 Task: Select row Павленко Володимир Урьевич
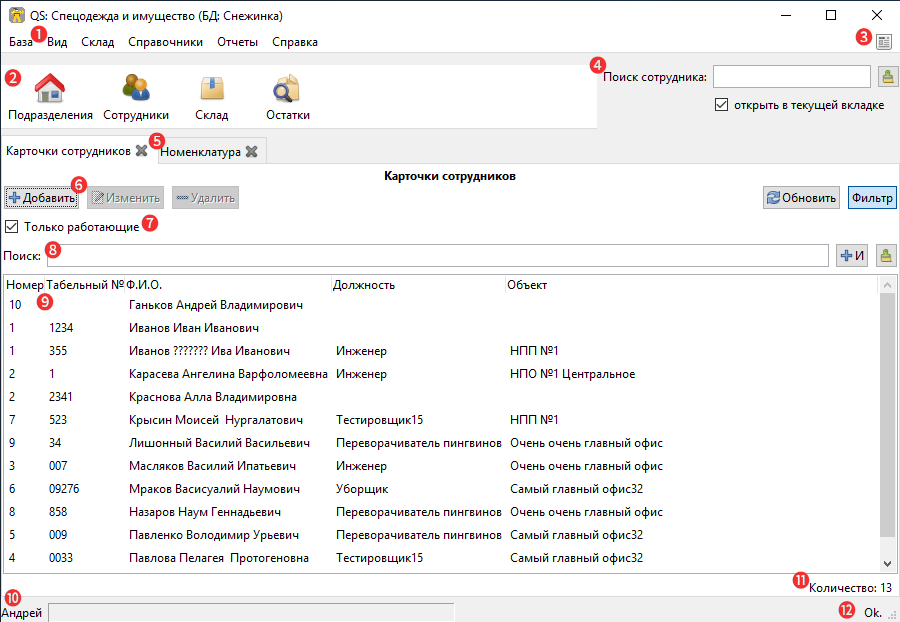441,535
